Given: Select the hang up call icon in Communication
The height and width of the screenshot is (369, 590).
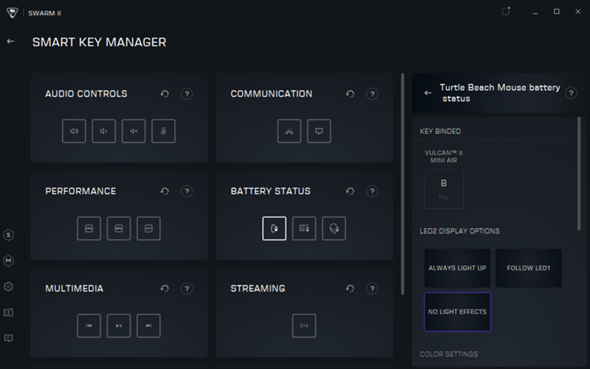Looking at the screenshot, I should 289,131.
